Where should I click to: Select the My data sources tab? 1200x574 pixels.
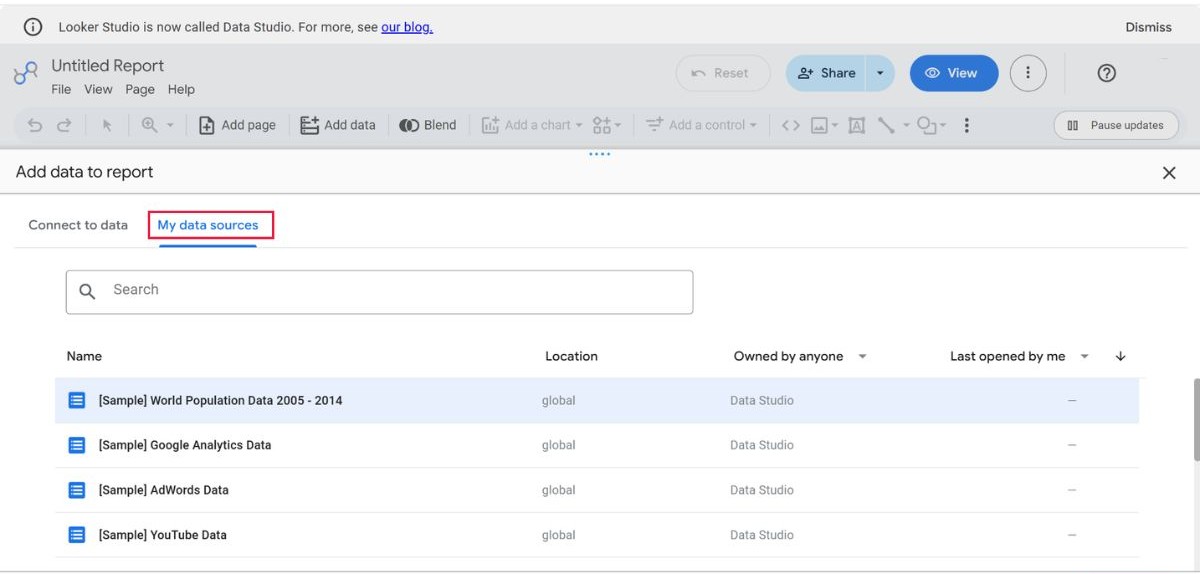[208, 225]
